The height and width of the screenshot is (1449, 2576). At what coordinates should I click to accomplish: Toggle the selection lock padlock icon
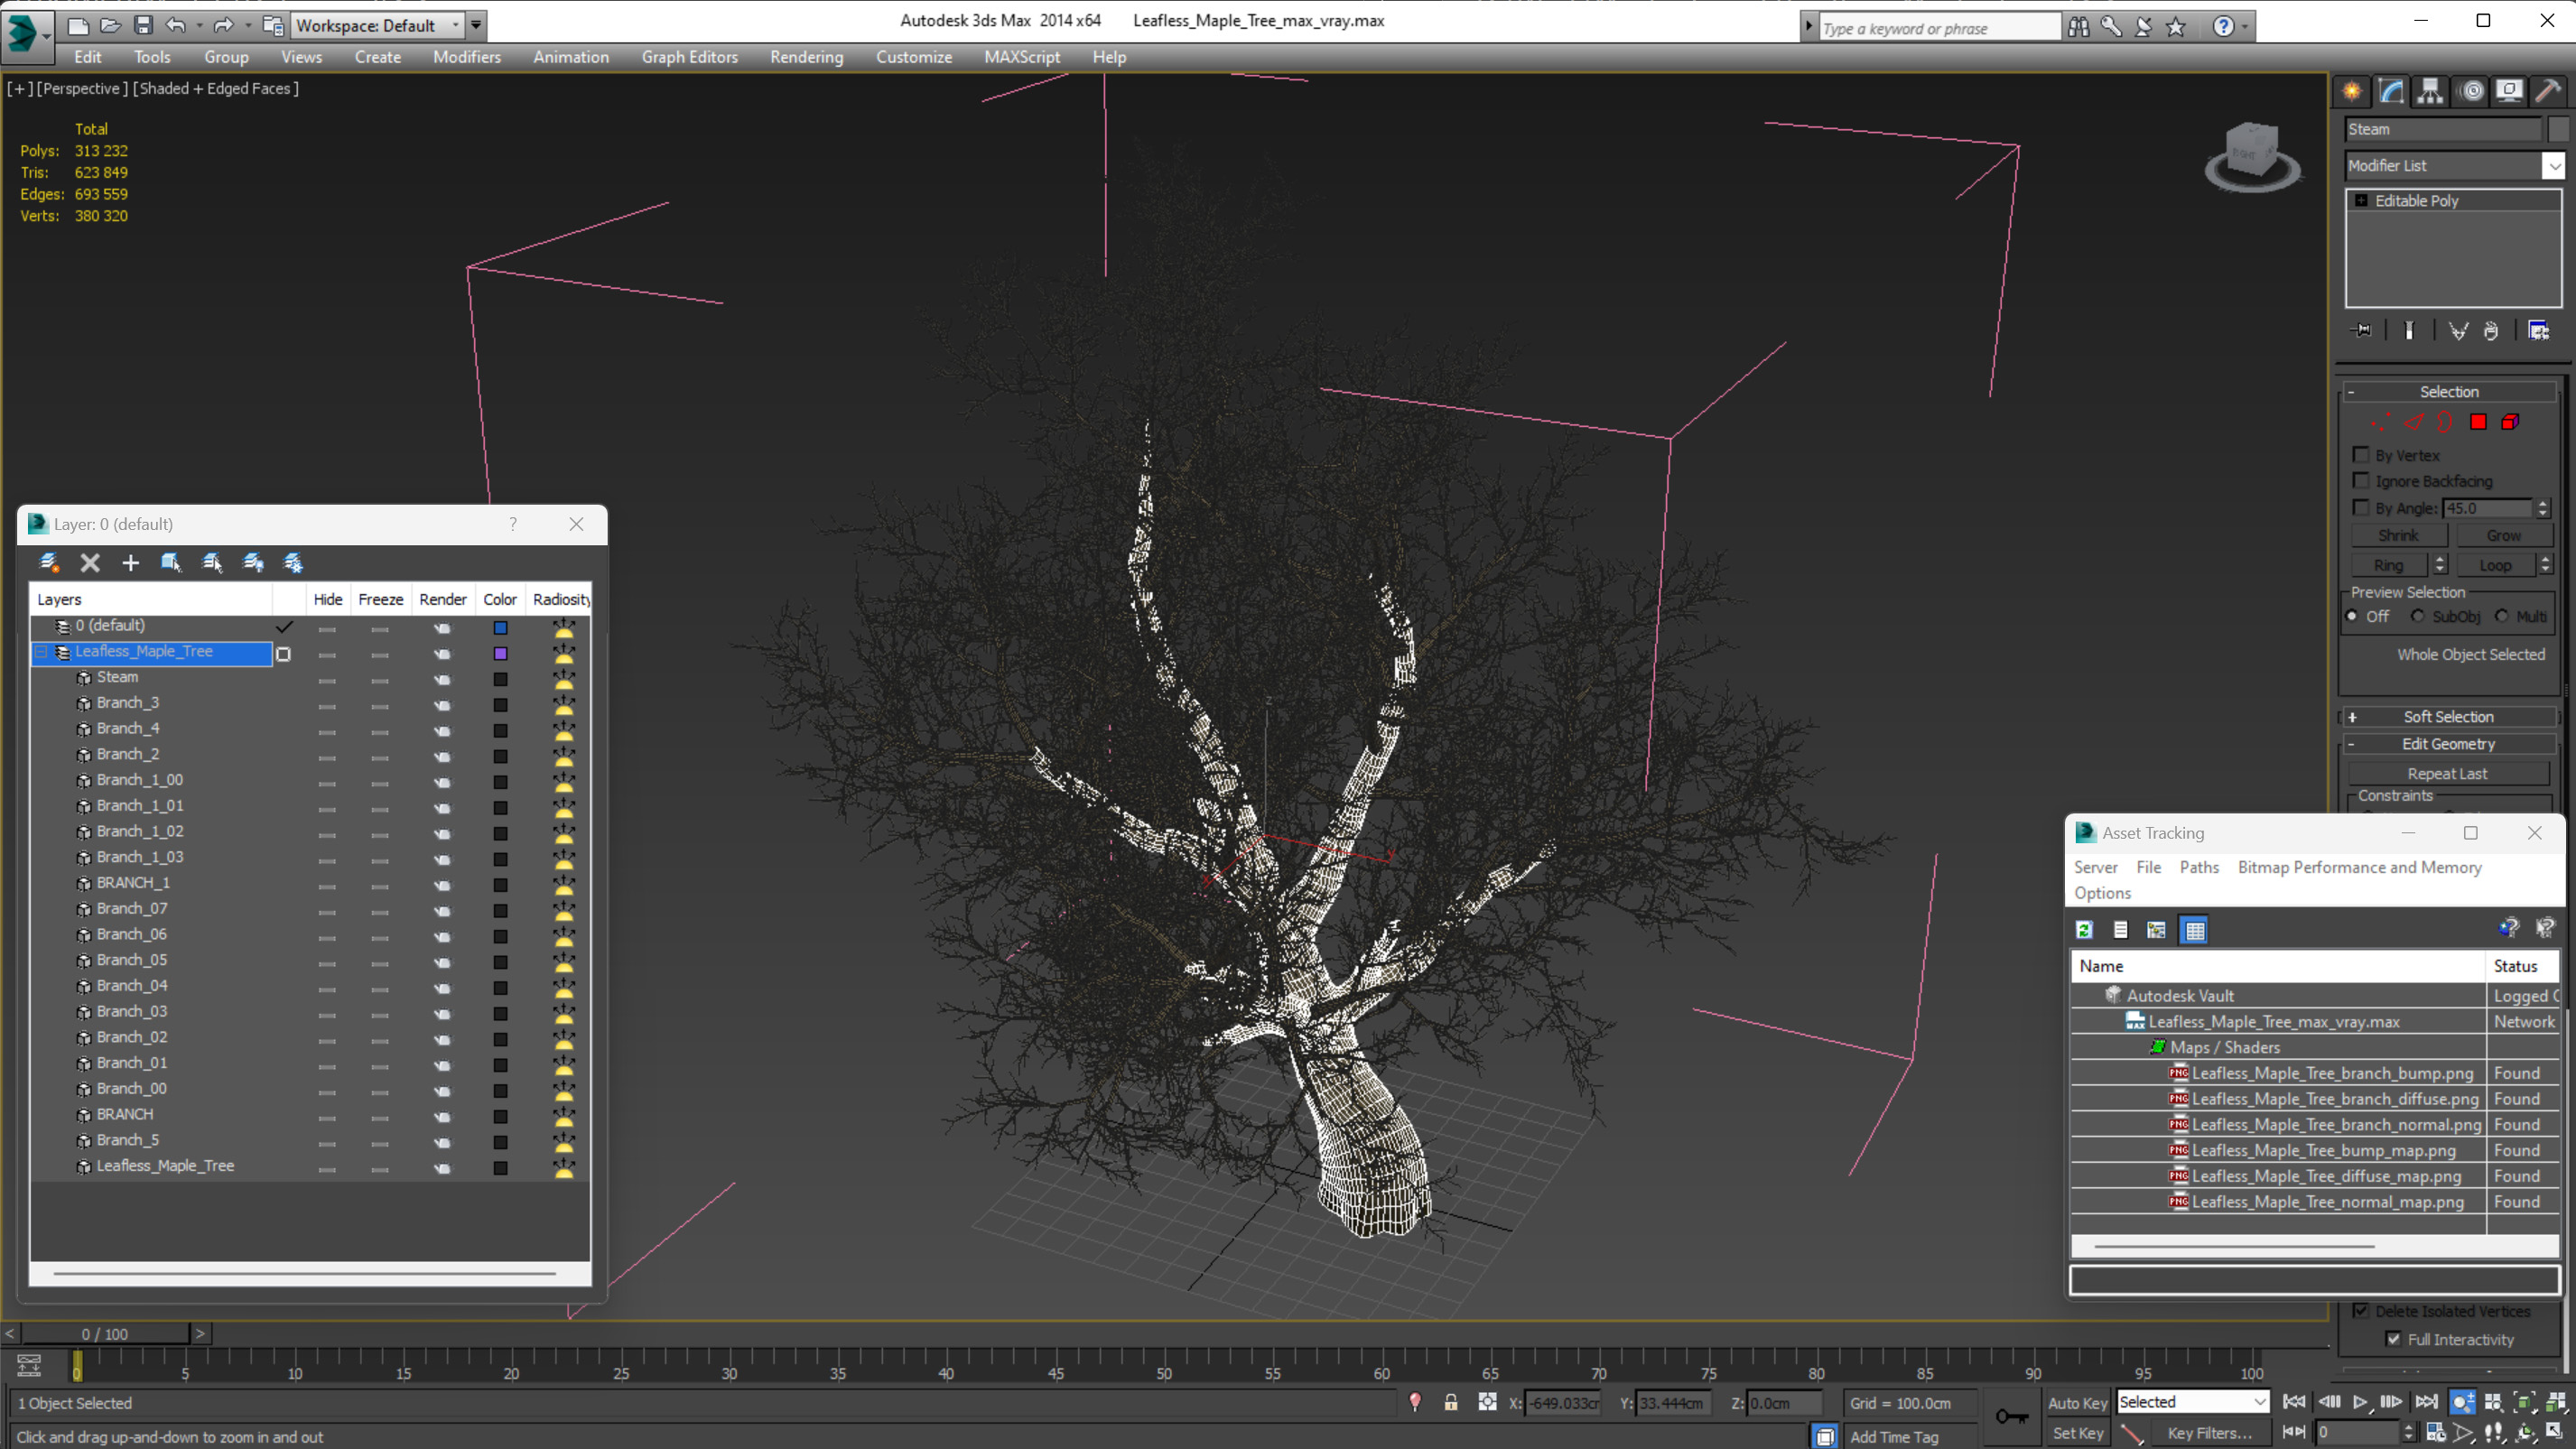(x=1450, y=1402)
